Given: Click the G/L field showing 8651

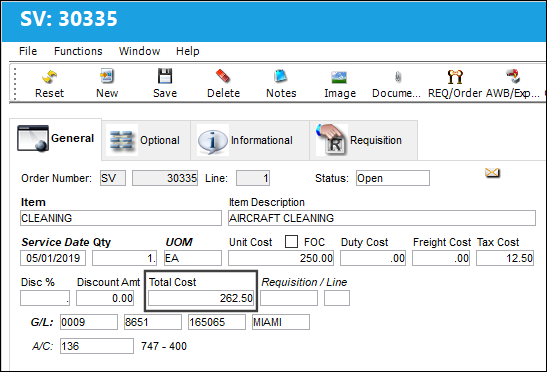Looking at the screenshot, I should pos(153,322).
